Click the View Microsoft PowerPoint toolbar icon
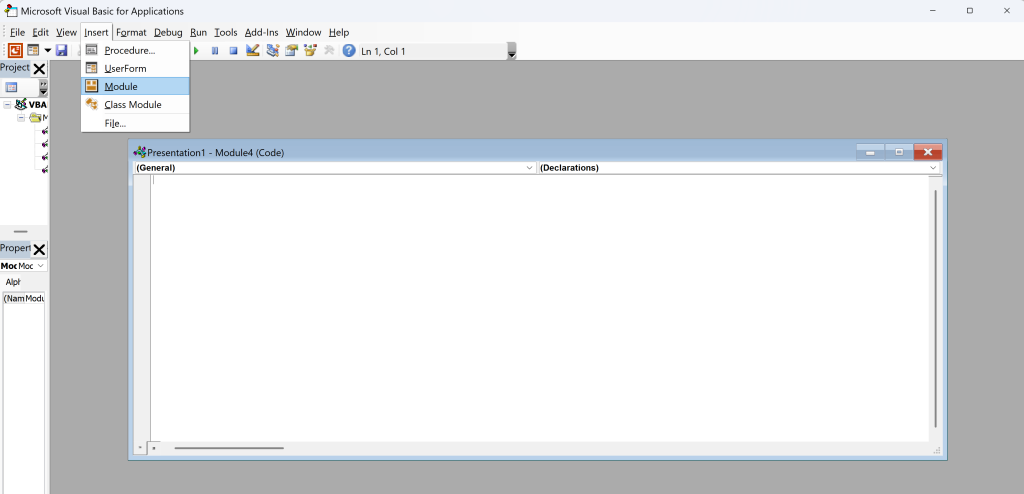Screen dimensions: 1024x494 tap(15, 50)
